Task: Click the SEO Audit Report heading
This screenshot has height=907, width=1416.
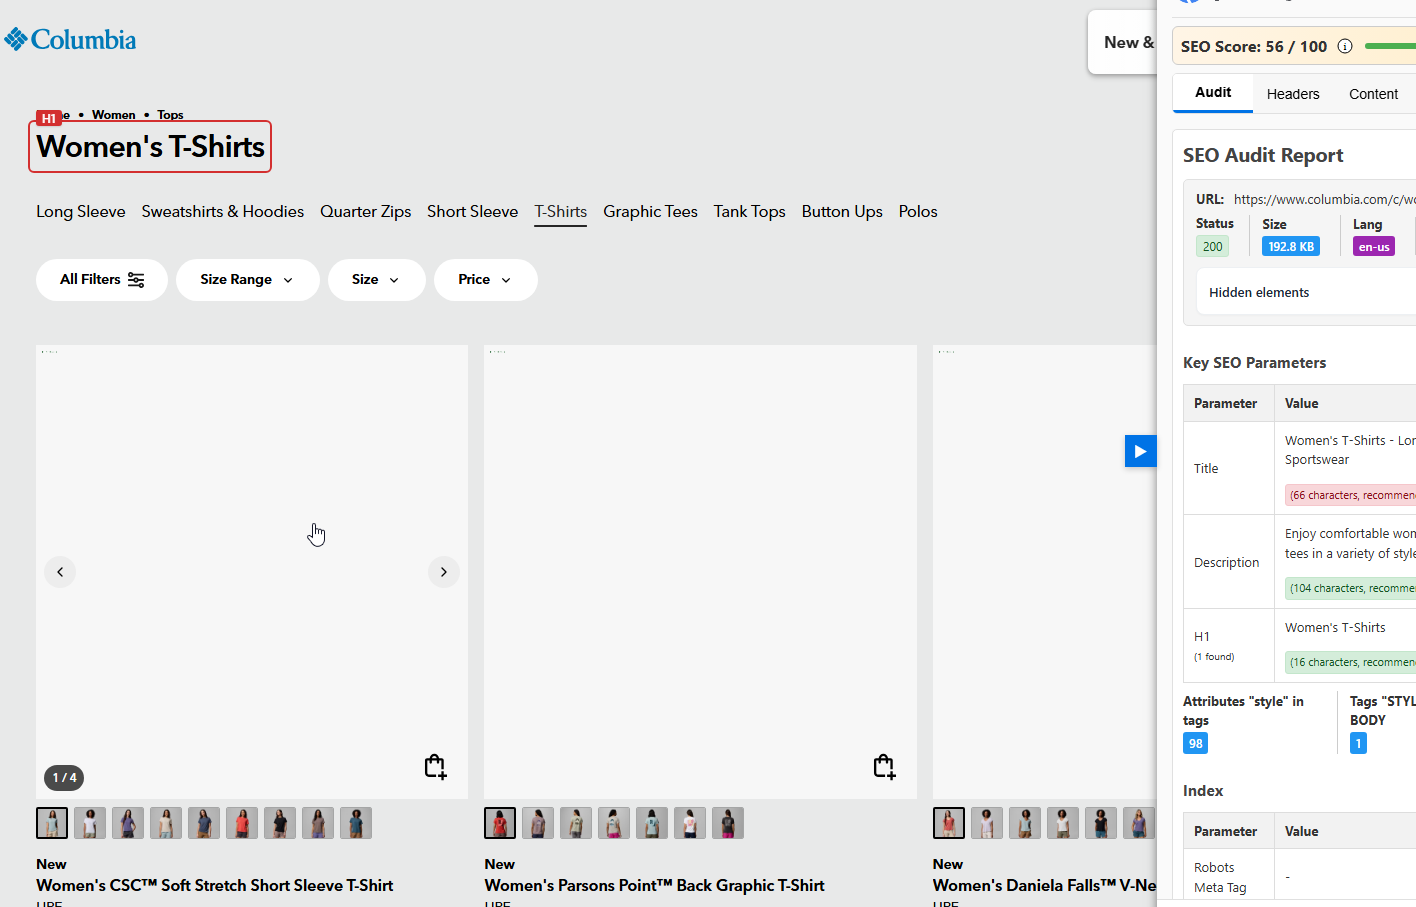Action: (x=1263, y=155)
